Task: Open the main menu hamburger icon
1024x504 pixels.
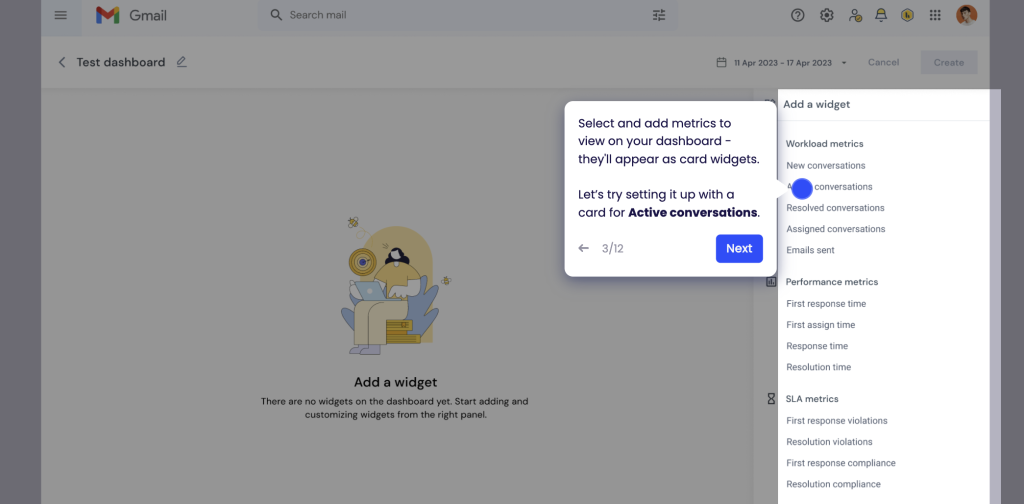Action: (61, 15)
